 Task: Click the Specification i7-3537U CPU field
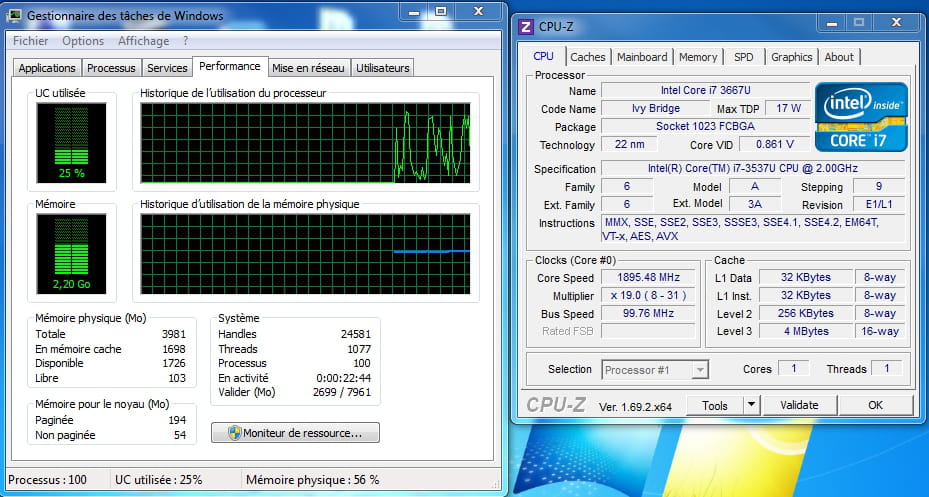(753, 168)
